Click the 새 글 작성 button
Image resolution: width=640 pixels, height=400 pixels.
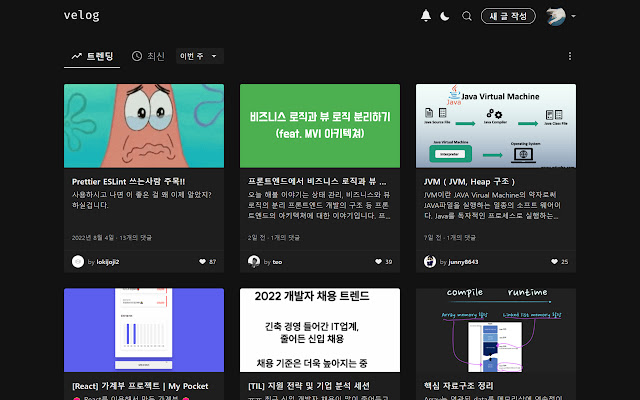pos(508,16)
